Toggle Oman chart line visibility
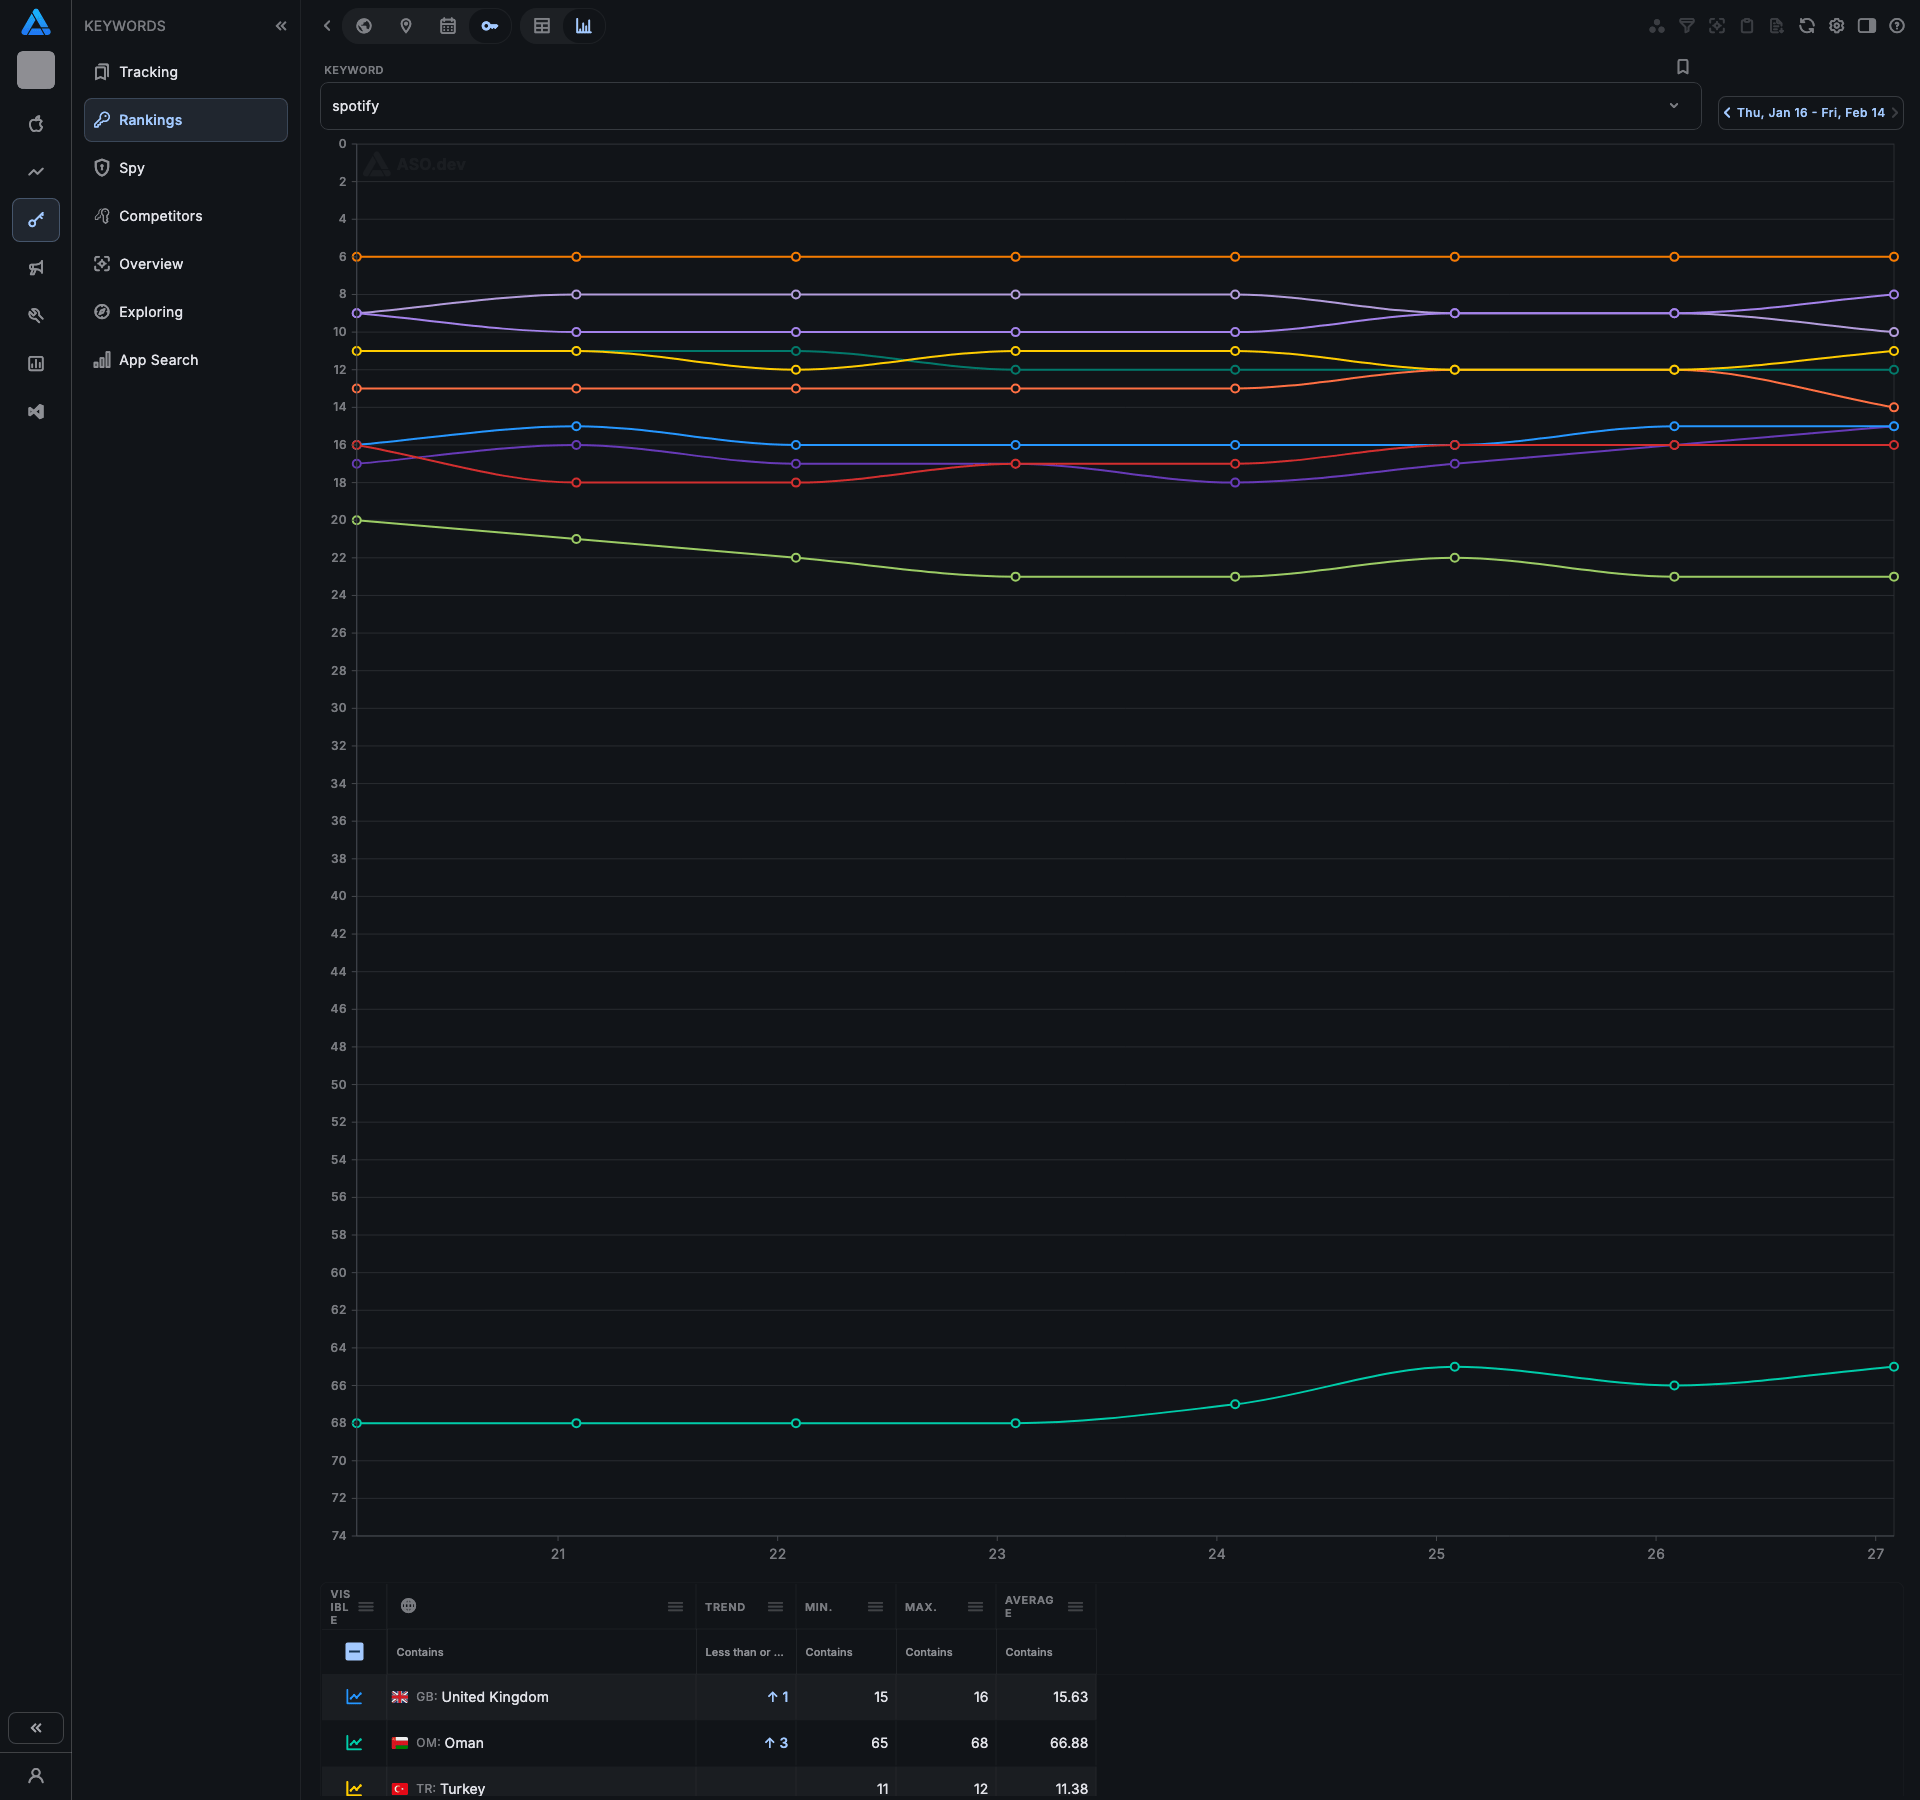The width and height of the screenshot is (1920, 1800). tap(354, 1743)
